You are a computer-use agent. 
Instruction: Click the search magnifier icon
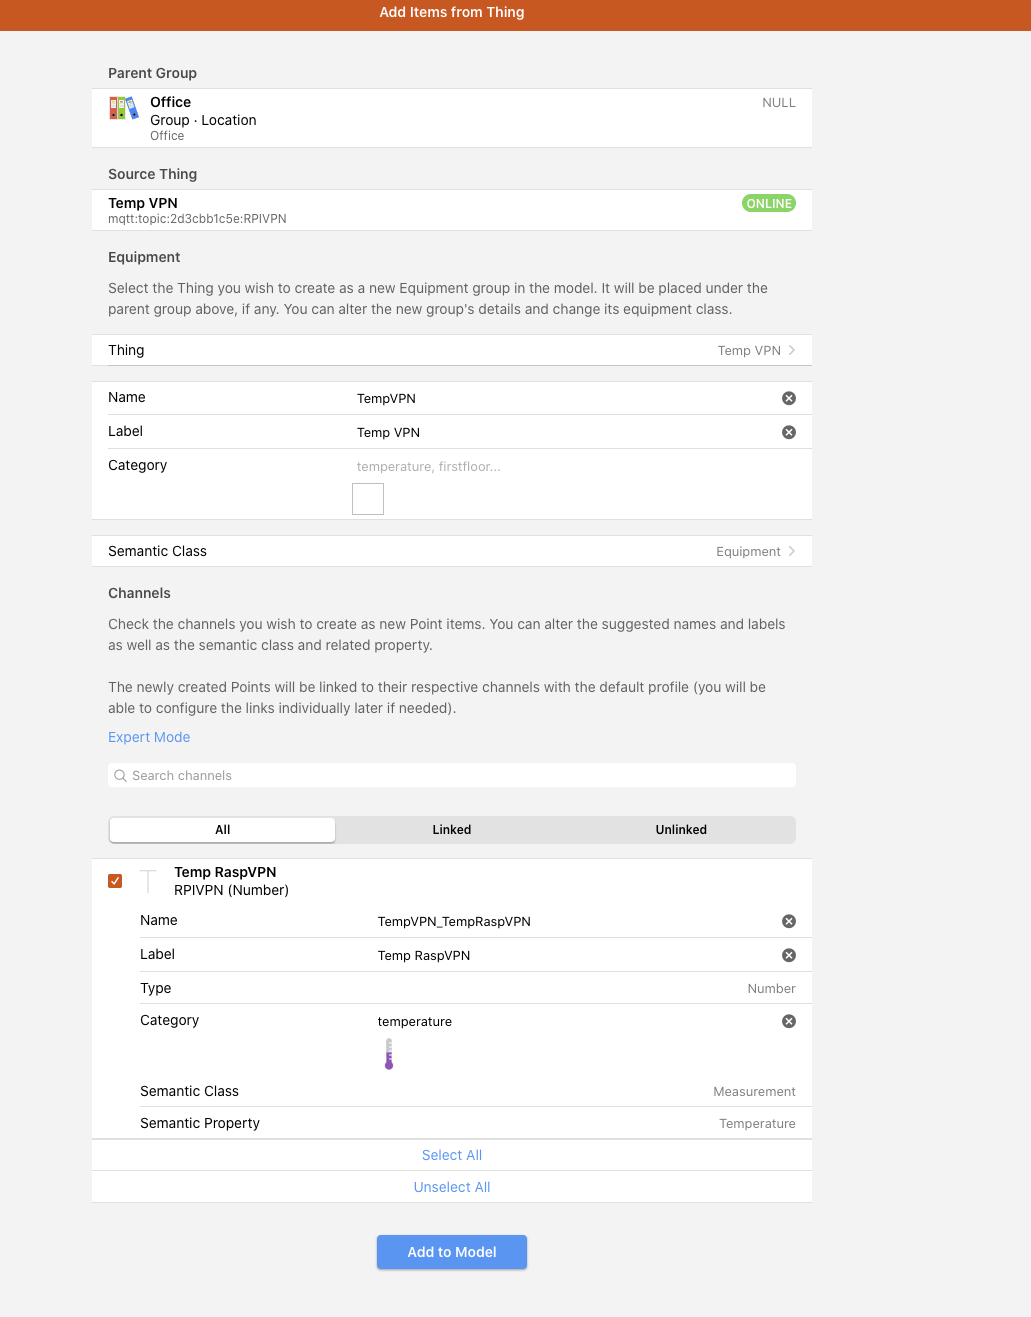click(x=120, y=776)
